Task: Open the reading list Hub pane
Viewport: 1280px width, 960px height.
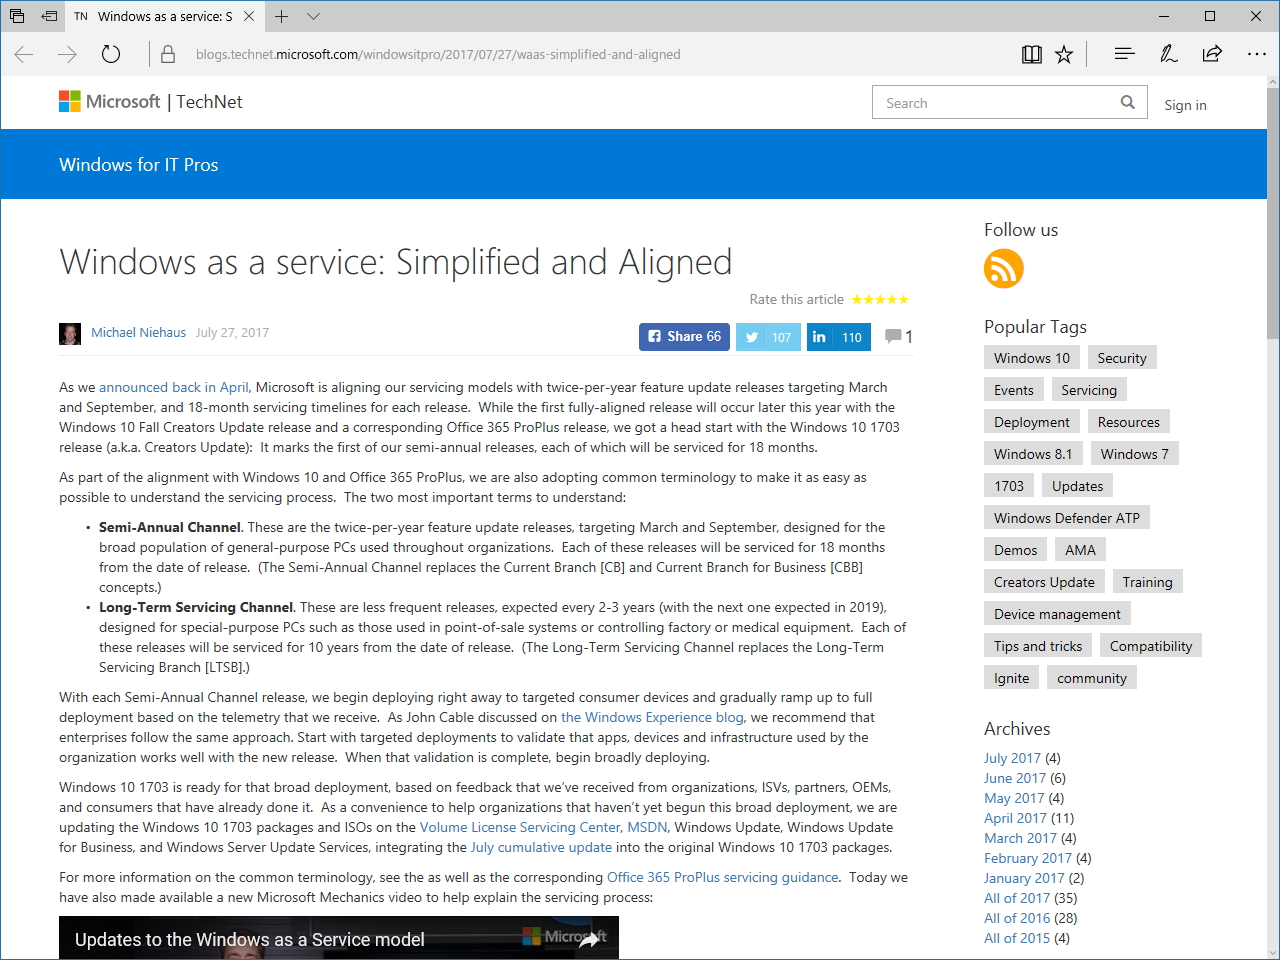Action: [x=1124, y=54]
